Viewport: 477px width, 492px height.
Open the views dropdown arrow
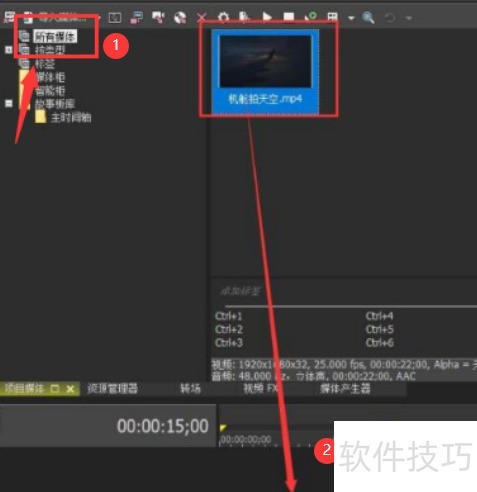(x=351, y=18)
